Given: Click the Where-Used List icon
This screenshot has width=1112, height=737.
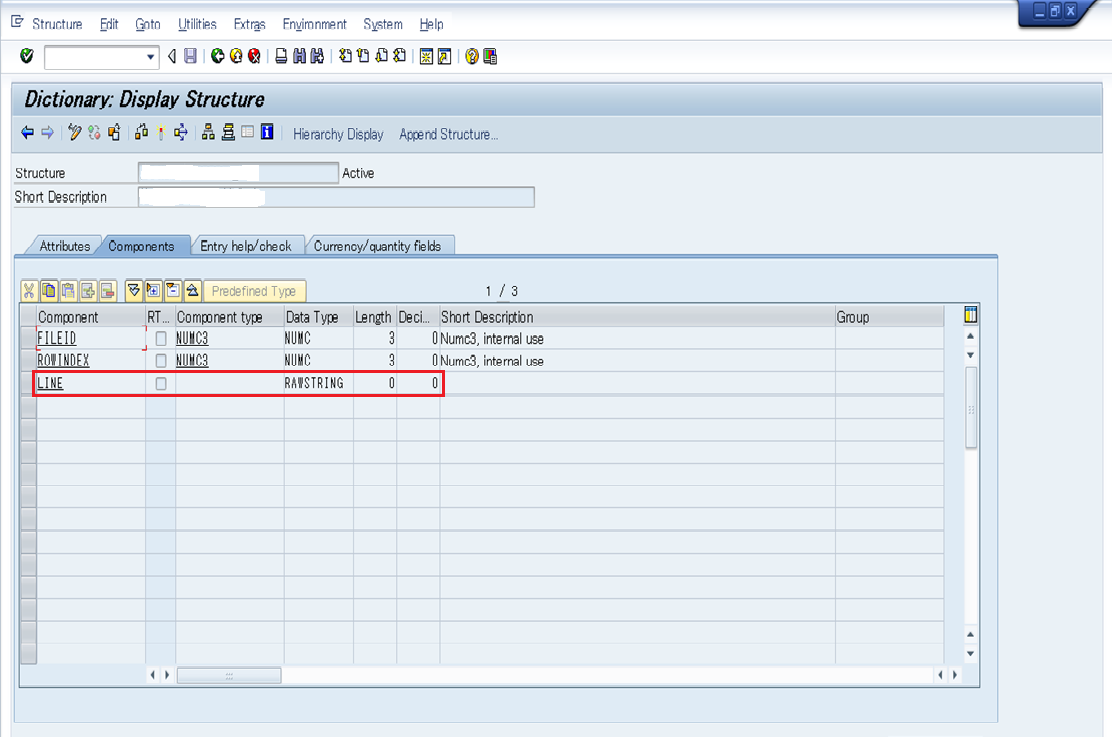Looking at the screenshot, I should click(x=181, y=133).
